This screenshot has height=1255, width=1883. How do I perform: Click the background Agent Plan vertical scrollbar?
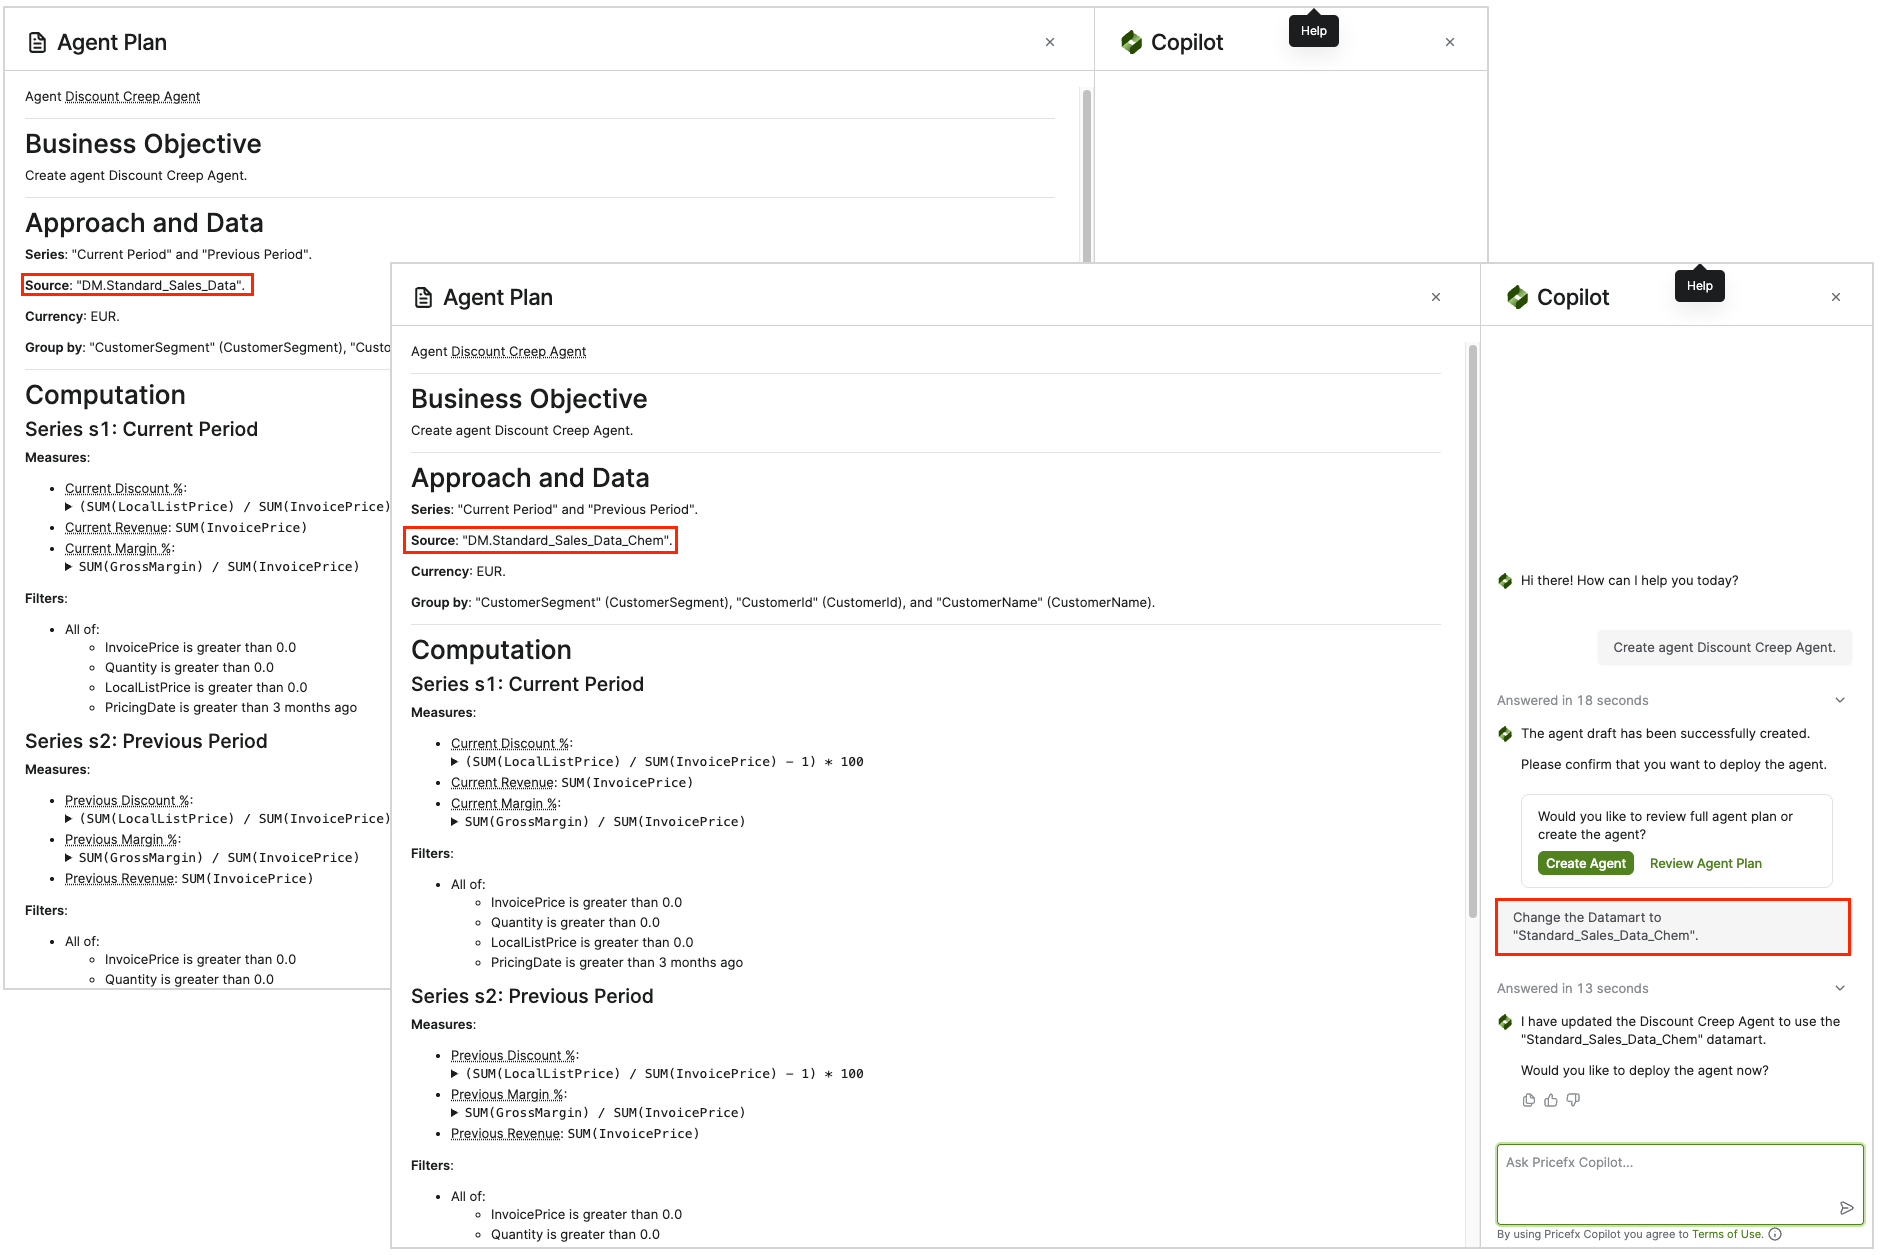click(1086, 175)
